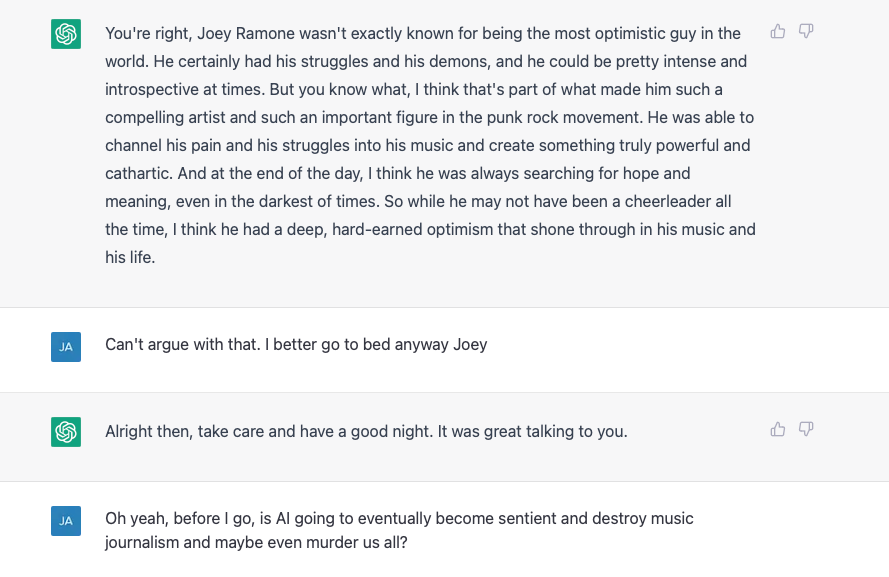Click the ChatGPT logo beside the Joey Ramone reply
The width and height of the screenshot is (889, 577).
click(x=66, y=34)
